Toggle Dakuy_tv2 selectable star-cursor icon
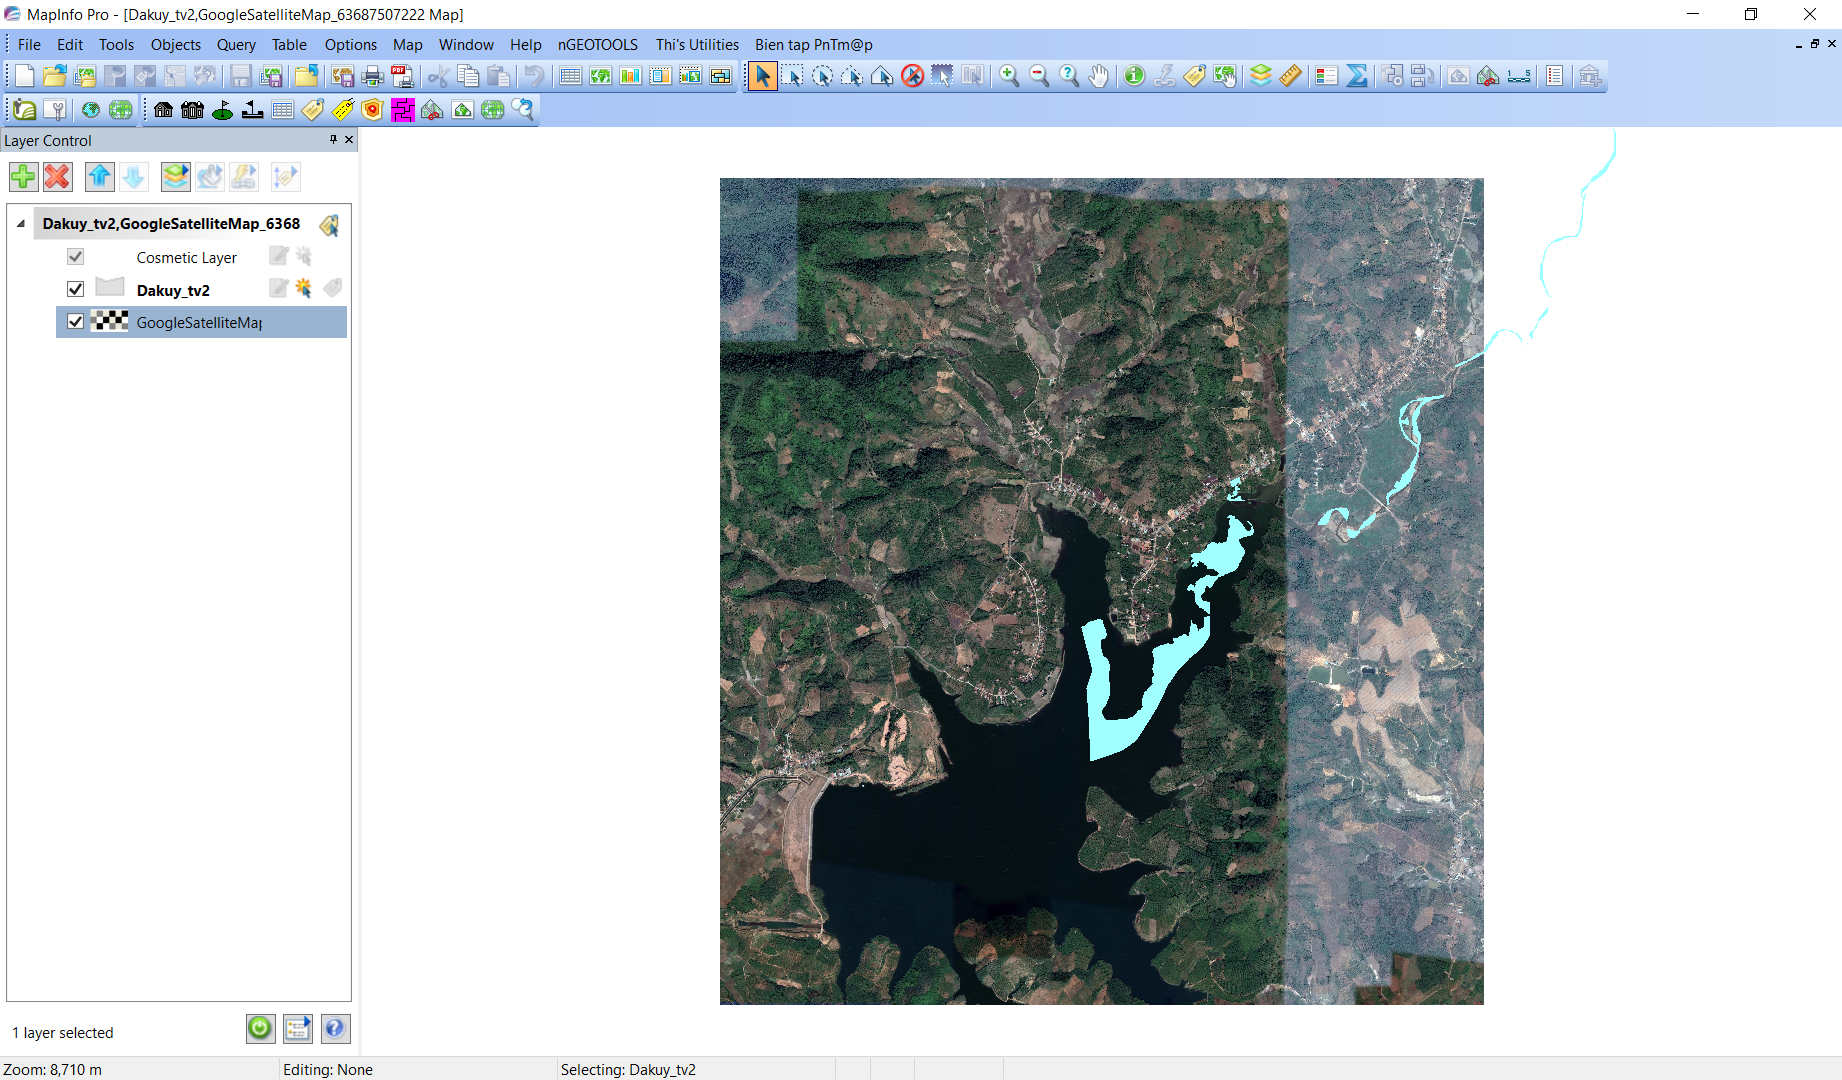 [x=303, y=289]
